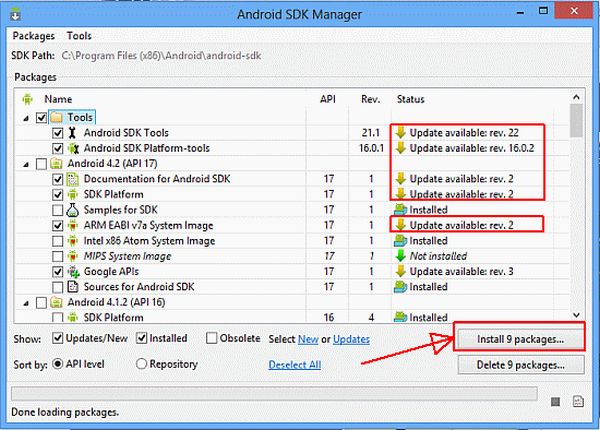This screenshot has height=430, width=600.
Task: Click the scrollbar up arrow
Action: pos(576,97)
